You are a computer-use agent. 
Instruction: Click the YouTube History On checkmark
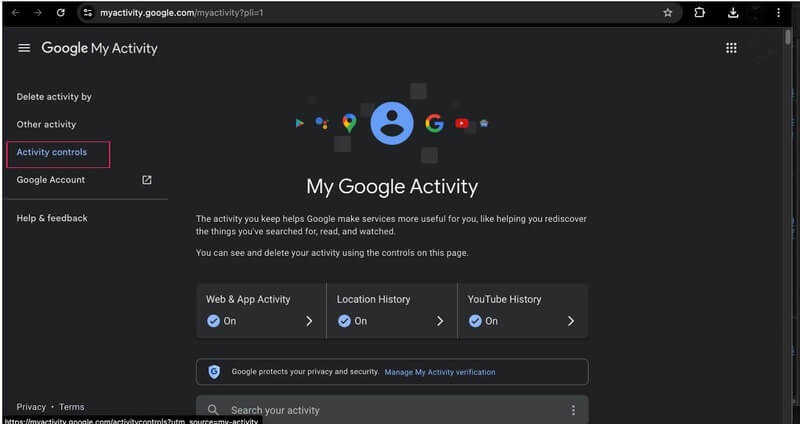point(475,321)
